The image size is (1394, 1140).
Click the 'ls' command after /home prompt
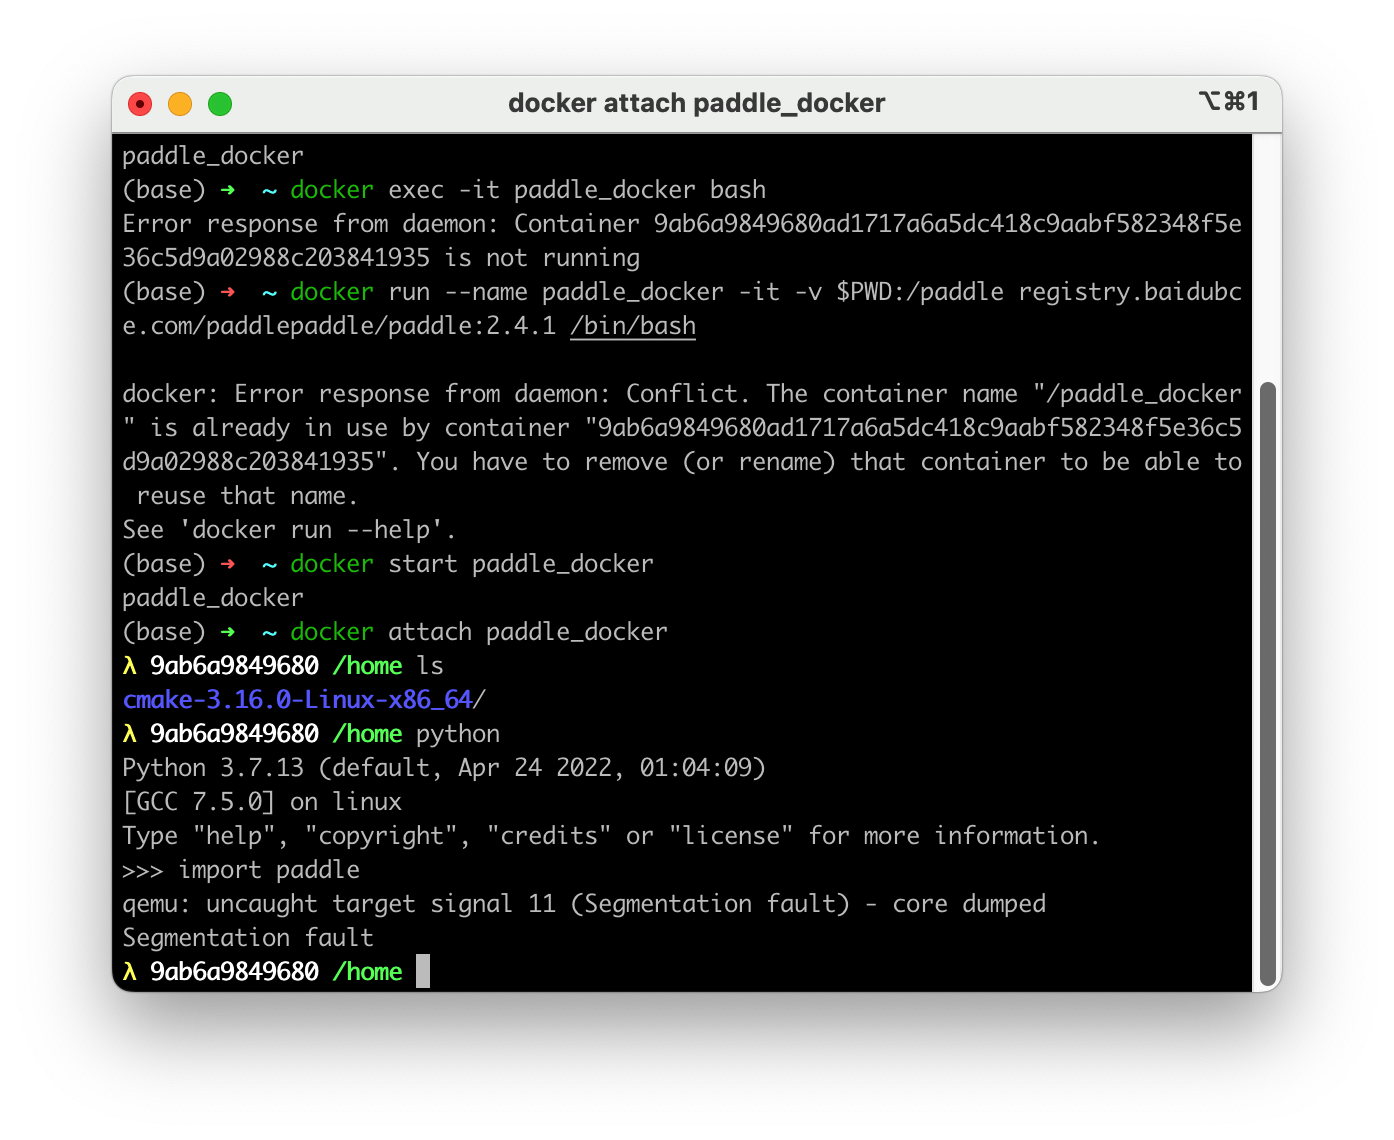tap(430, 666)
